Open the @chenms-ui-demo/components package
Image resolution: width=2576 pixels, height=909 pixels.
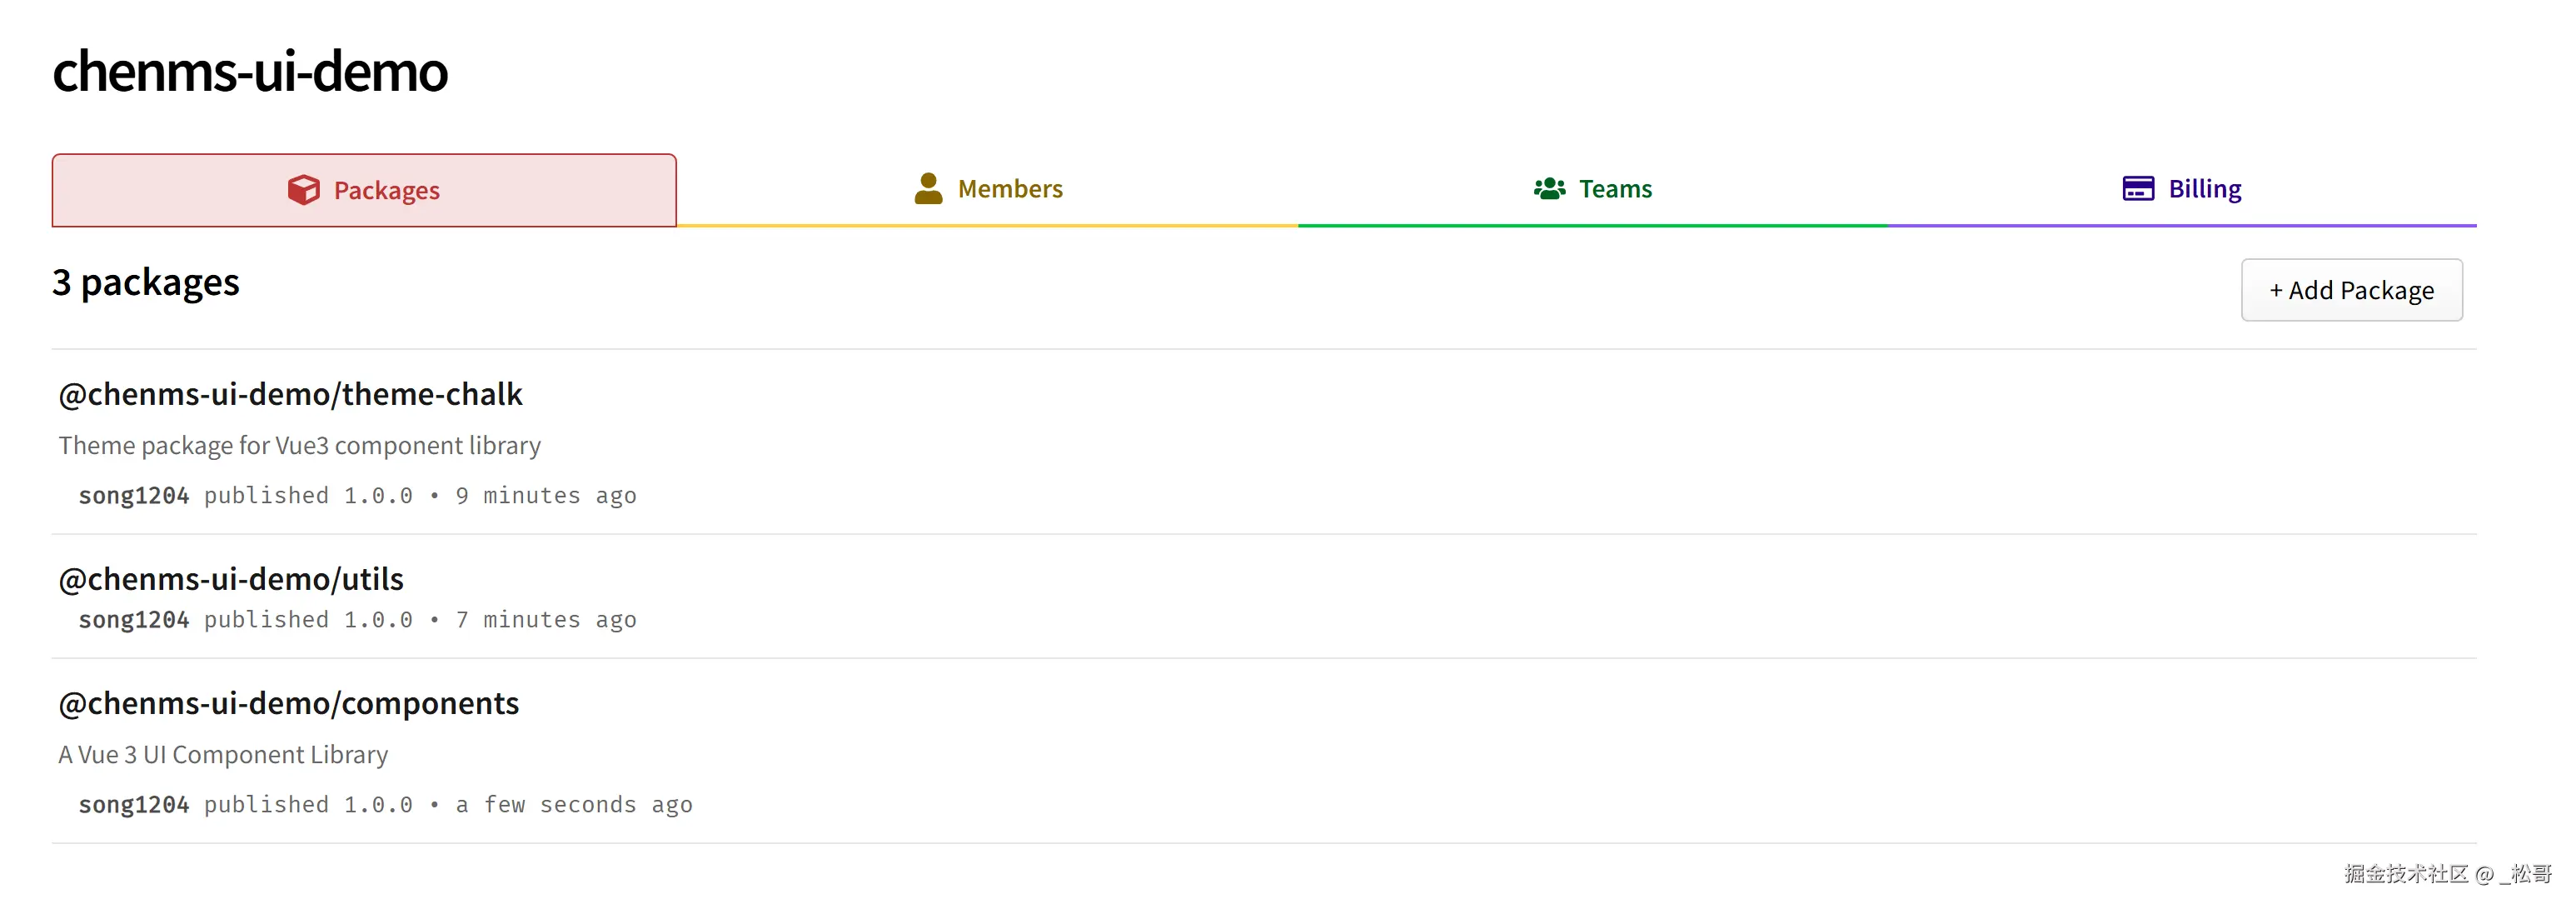[288, 703]
